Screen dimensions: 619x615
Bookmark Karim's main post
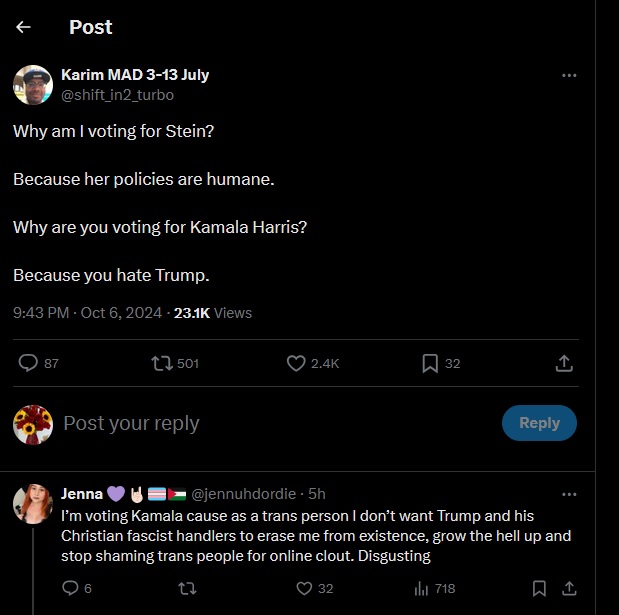[430, 363]
